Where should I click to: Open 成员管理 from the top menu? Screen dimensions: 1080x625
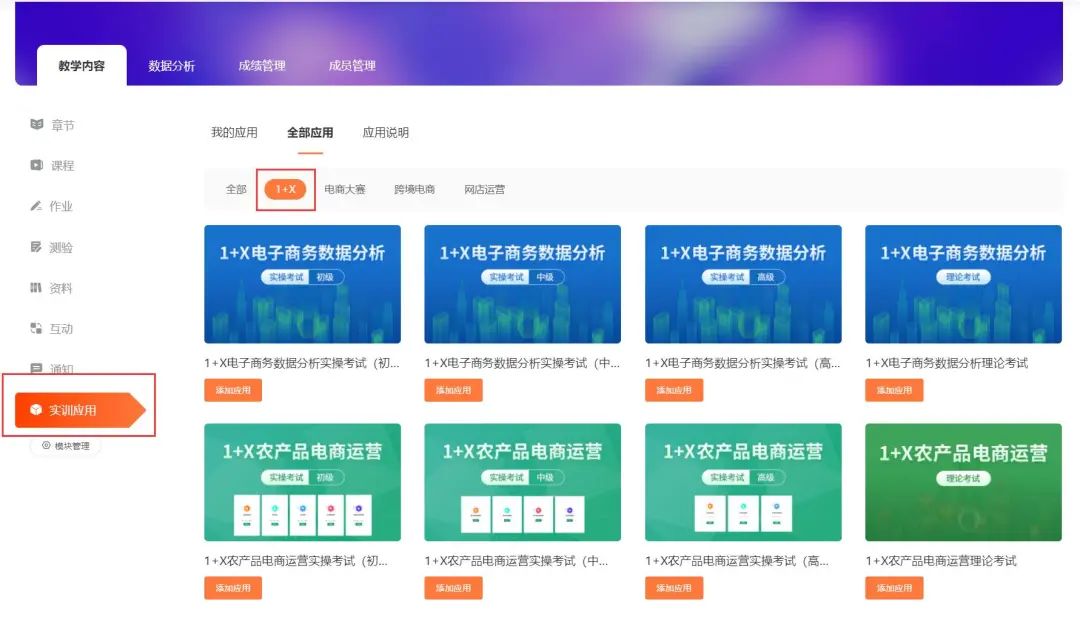click(x=352, y=65)
